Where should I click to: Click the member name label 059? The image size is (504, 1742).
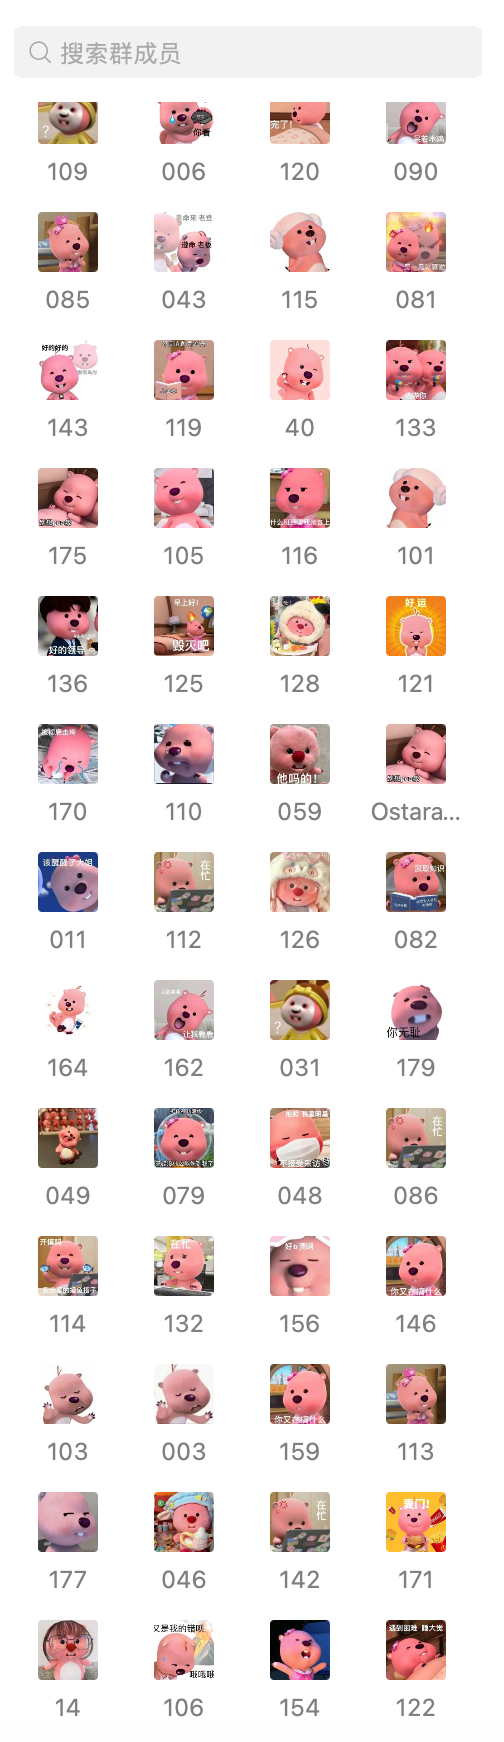click(300, 812)
